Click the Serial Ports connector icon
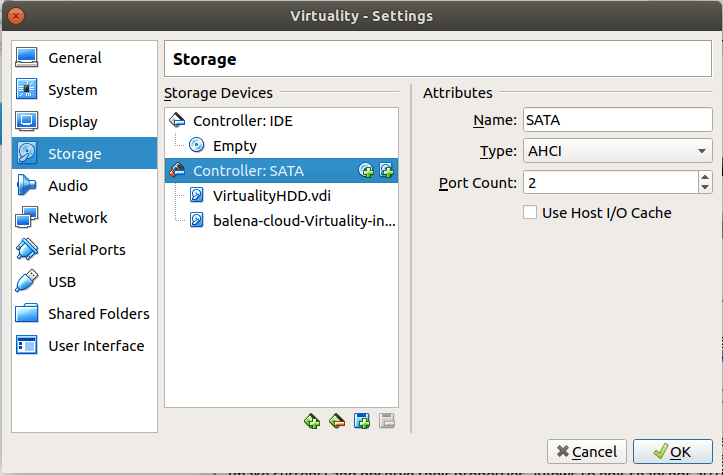The height and width of the screenshot is (475, 723). pos(27,249)
